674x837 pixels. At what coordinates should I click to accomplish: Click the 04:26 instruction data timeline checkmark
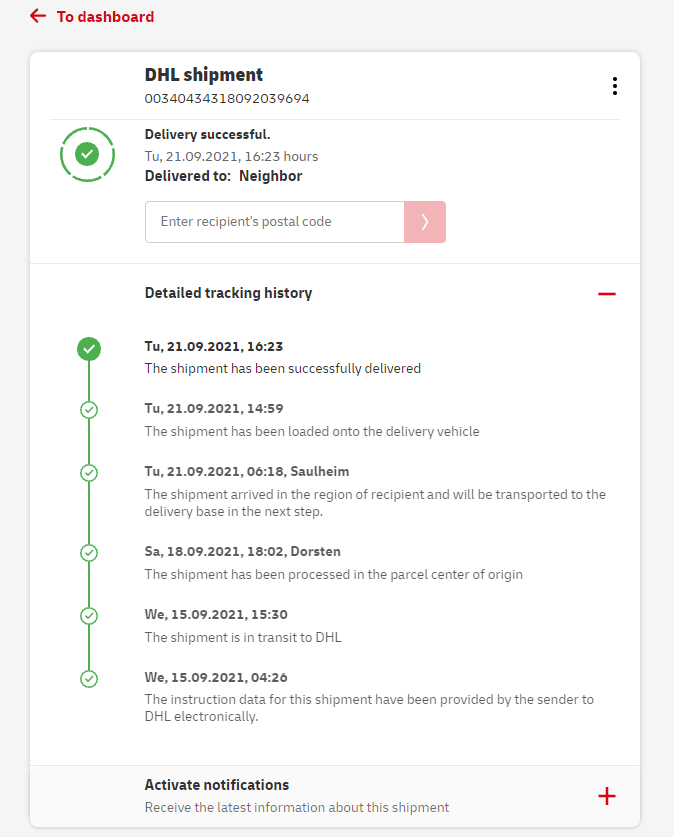click(x=89, y=679)
